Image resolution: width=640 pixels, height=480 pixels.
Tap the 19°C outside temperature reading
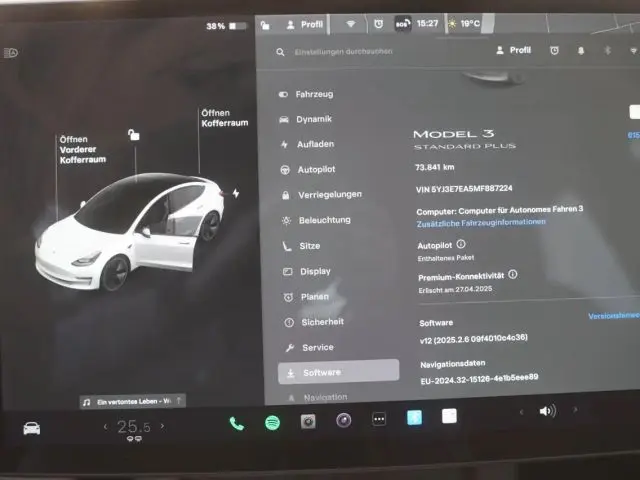click(x=469, y=24)
